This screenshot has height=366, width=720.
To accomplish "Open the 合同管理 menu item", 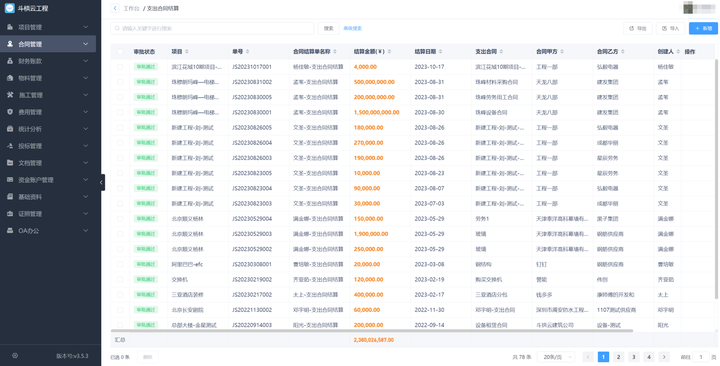I will (x=48, y=44).
